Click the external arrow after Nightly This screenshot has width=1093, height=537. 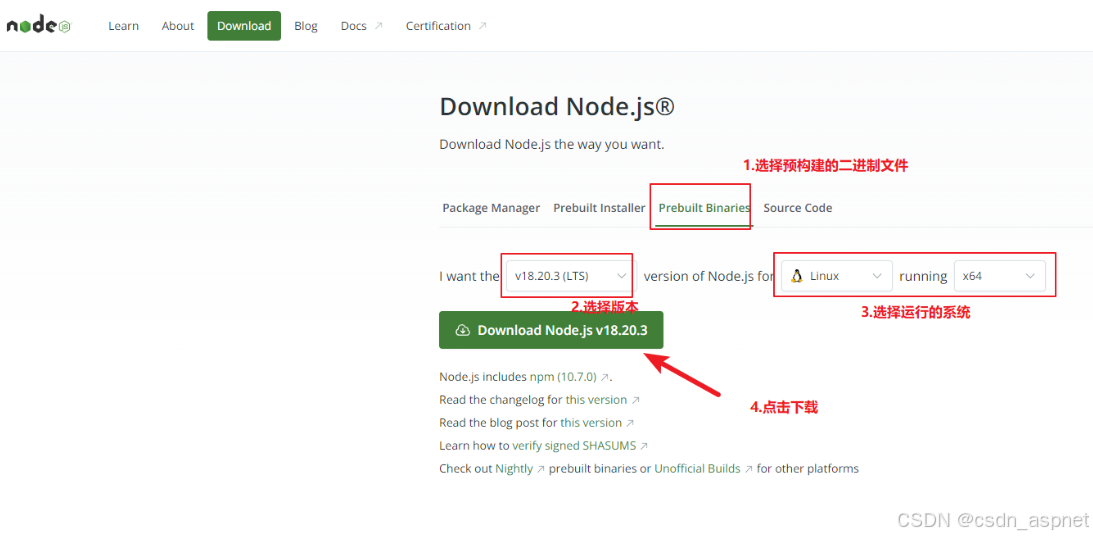(x=540, y=469)
